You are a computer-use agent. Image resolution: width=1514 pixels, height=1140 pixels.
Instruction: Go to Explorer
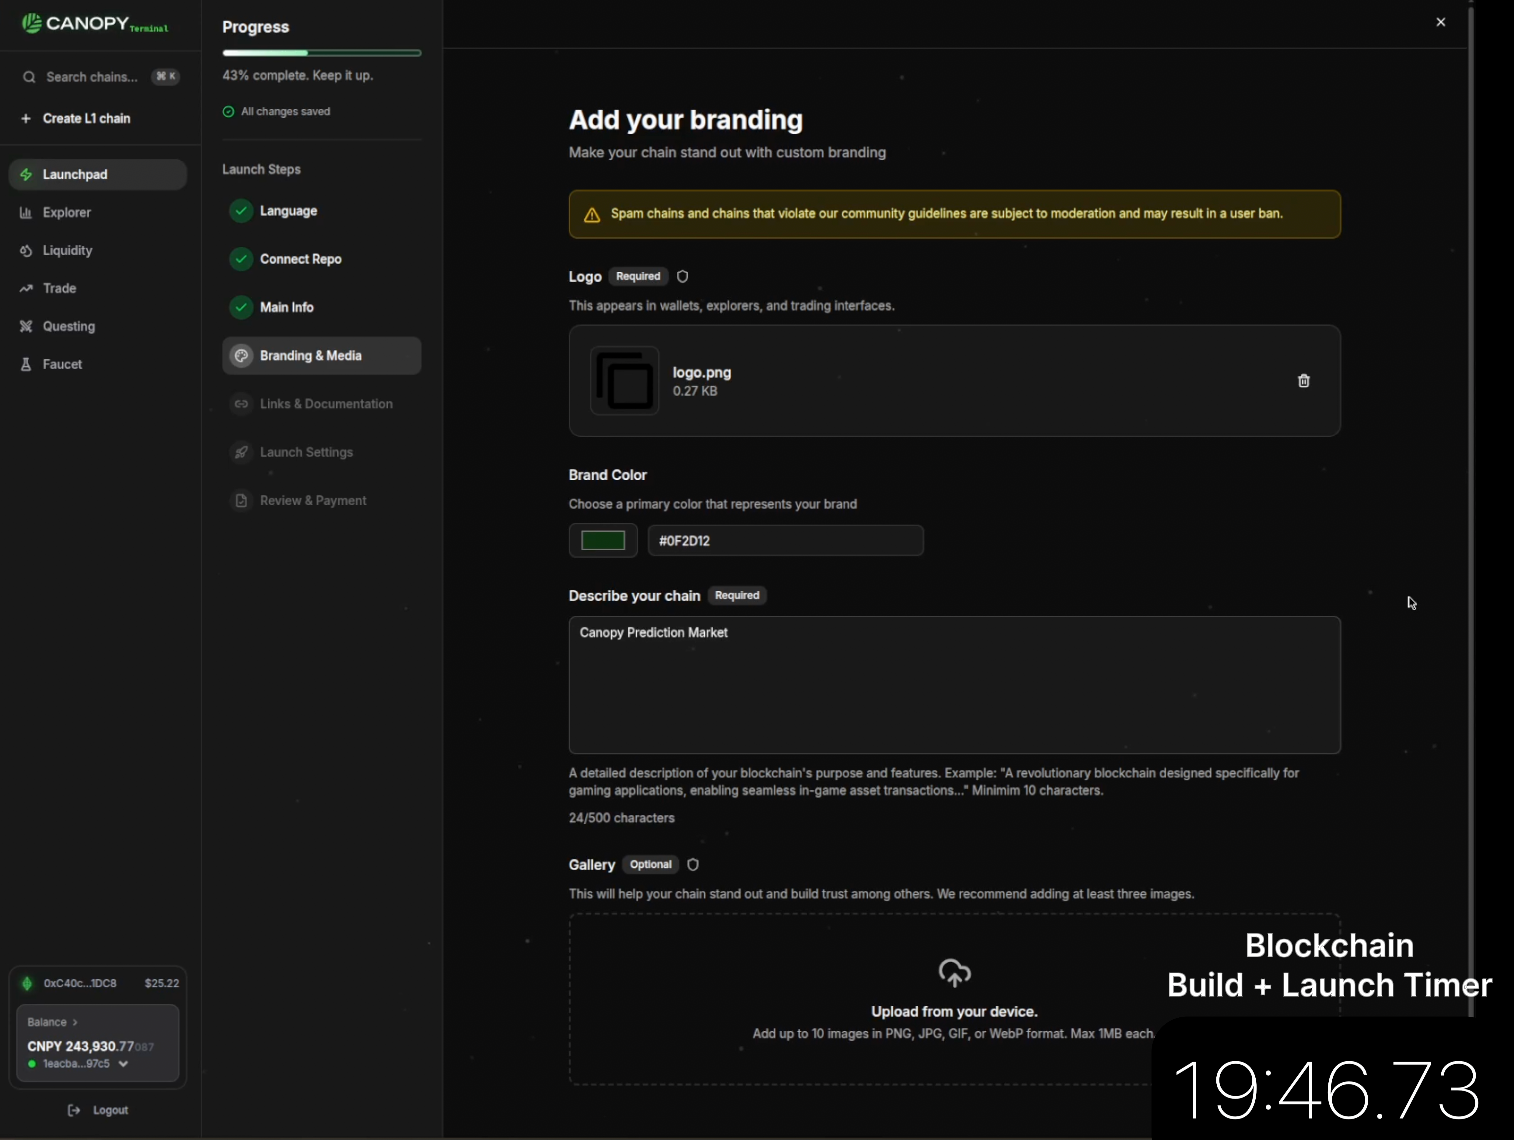pyautogui.click(x=66, y=212)
